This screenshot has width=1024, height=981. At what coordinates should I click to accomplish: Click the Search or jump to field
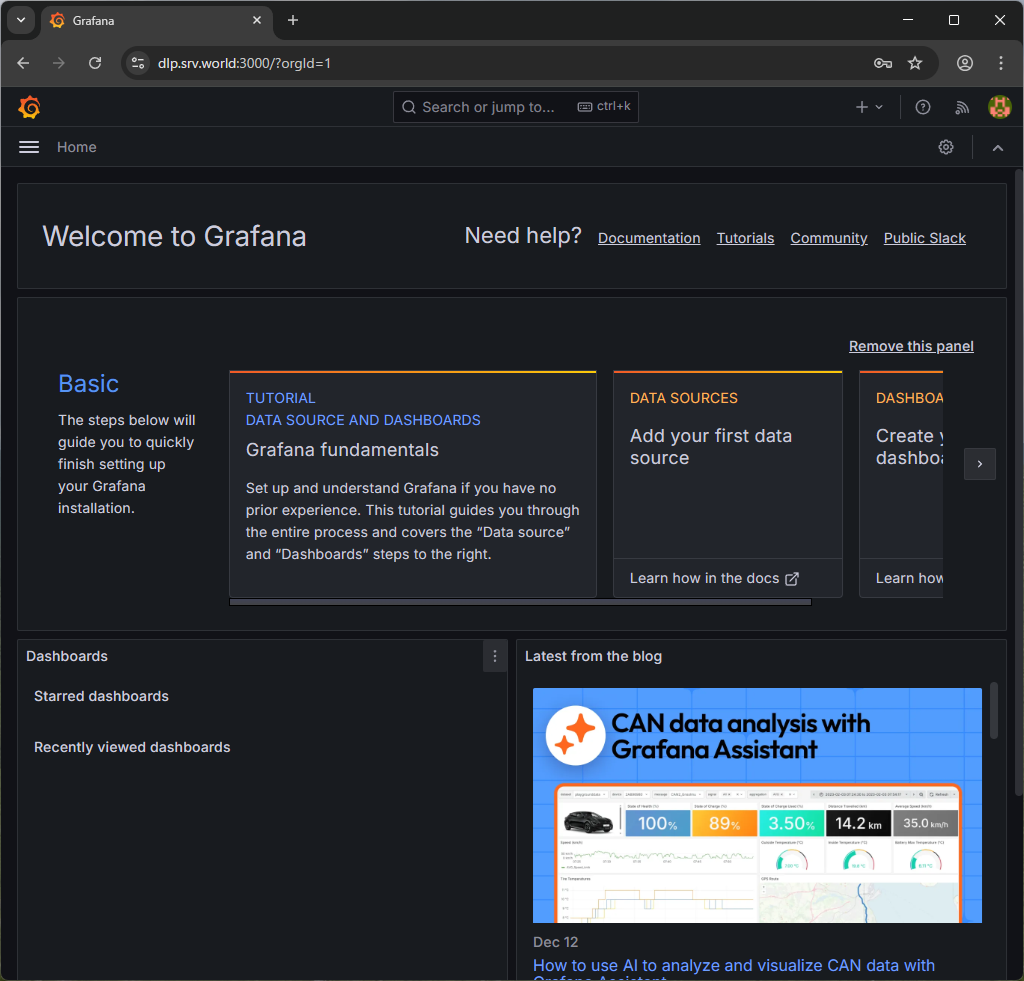click(515, 107)
